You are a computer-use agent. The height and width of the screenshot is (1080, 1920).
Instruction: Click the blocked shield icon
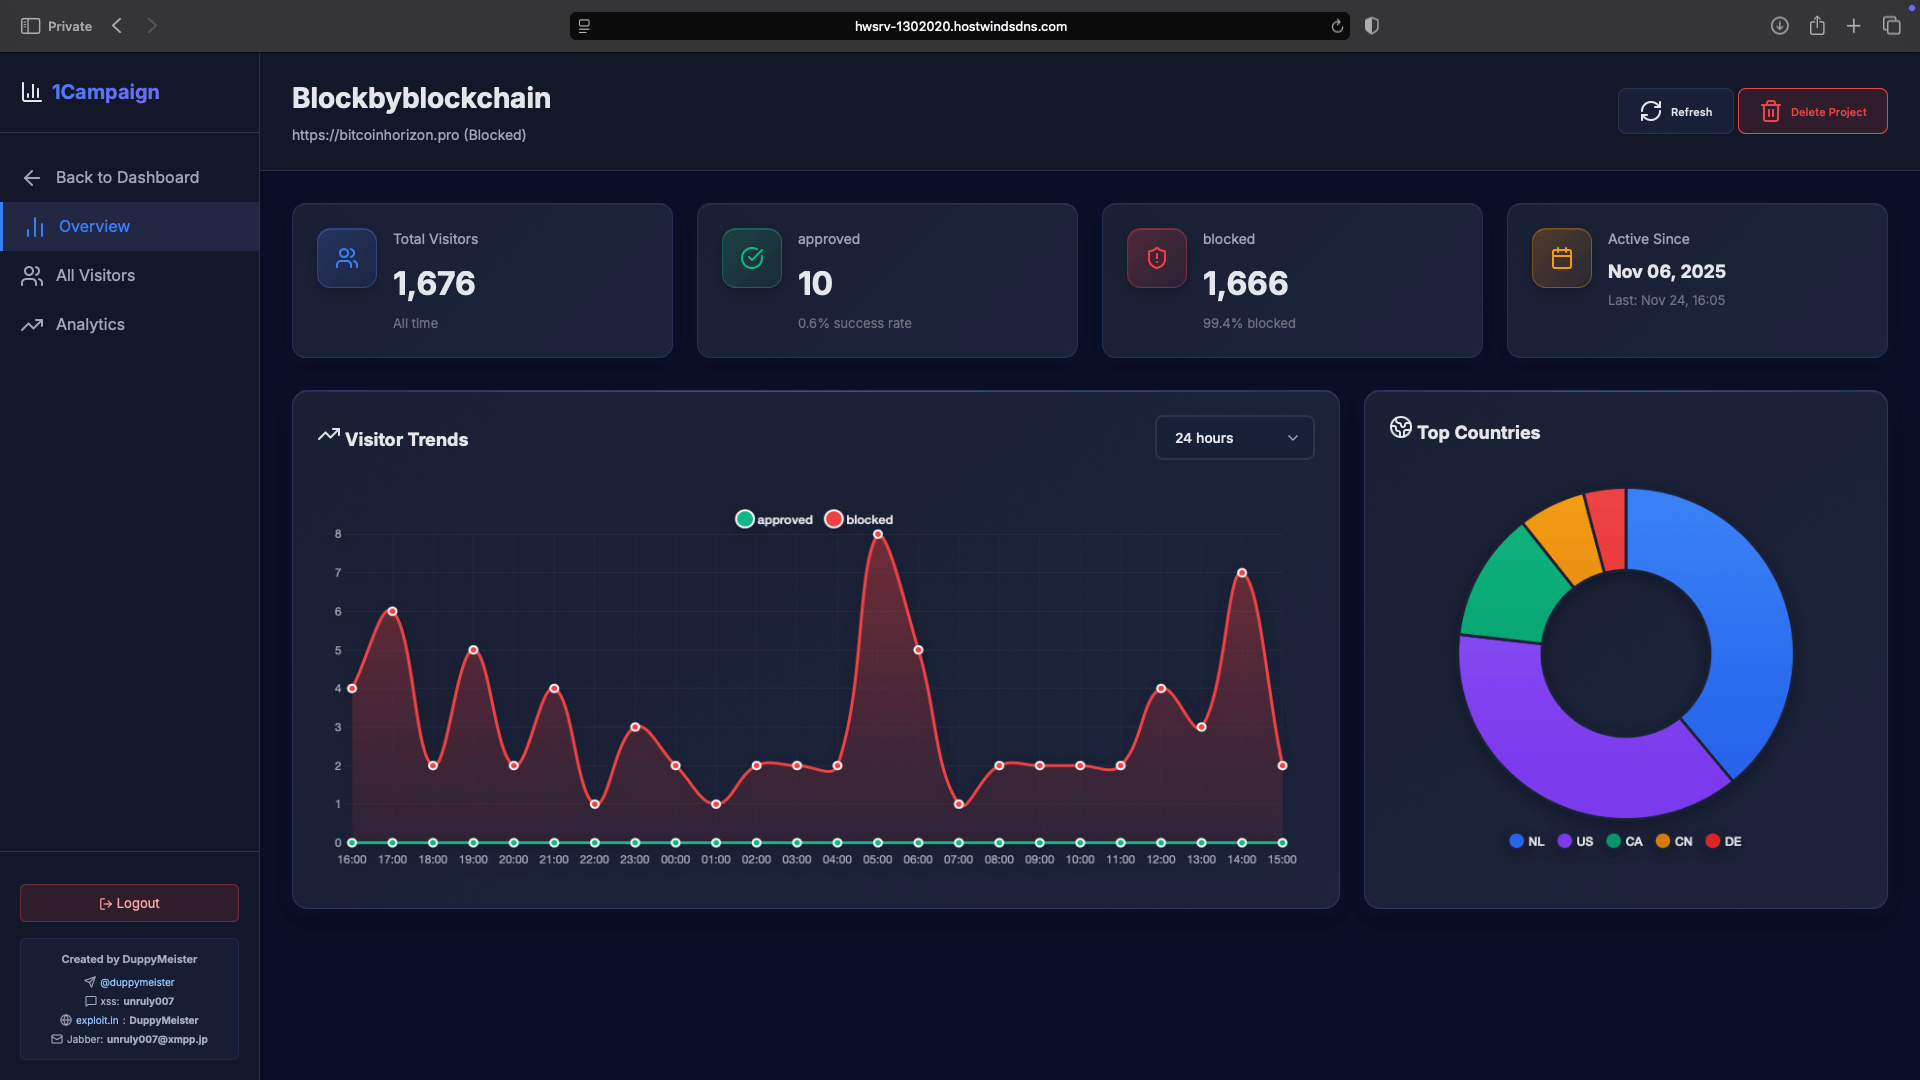click(1157, 258)
